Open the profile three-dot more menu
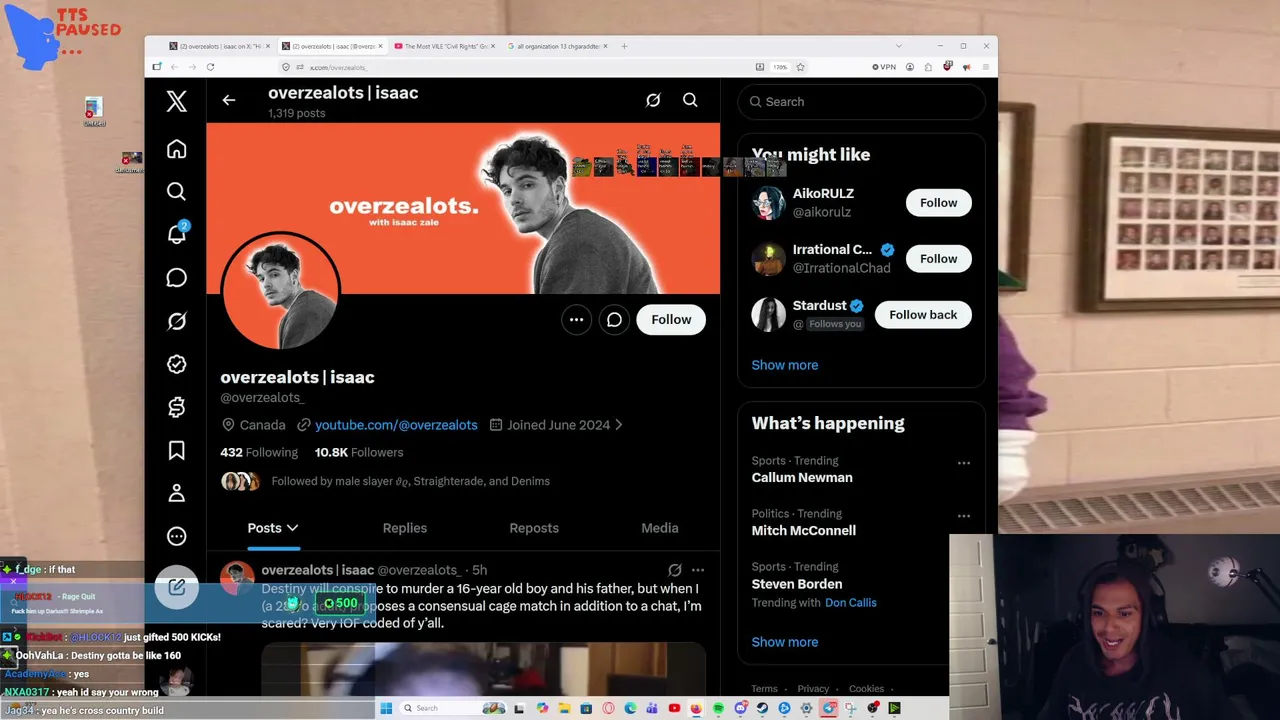Image resolution: width=1280 pixels, height=720 pixels. 576,320
